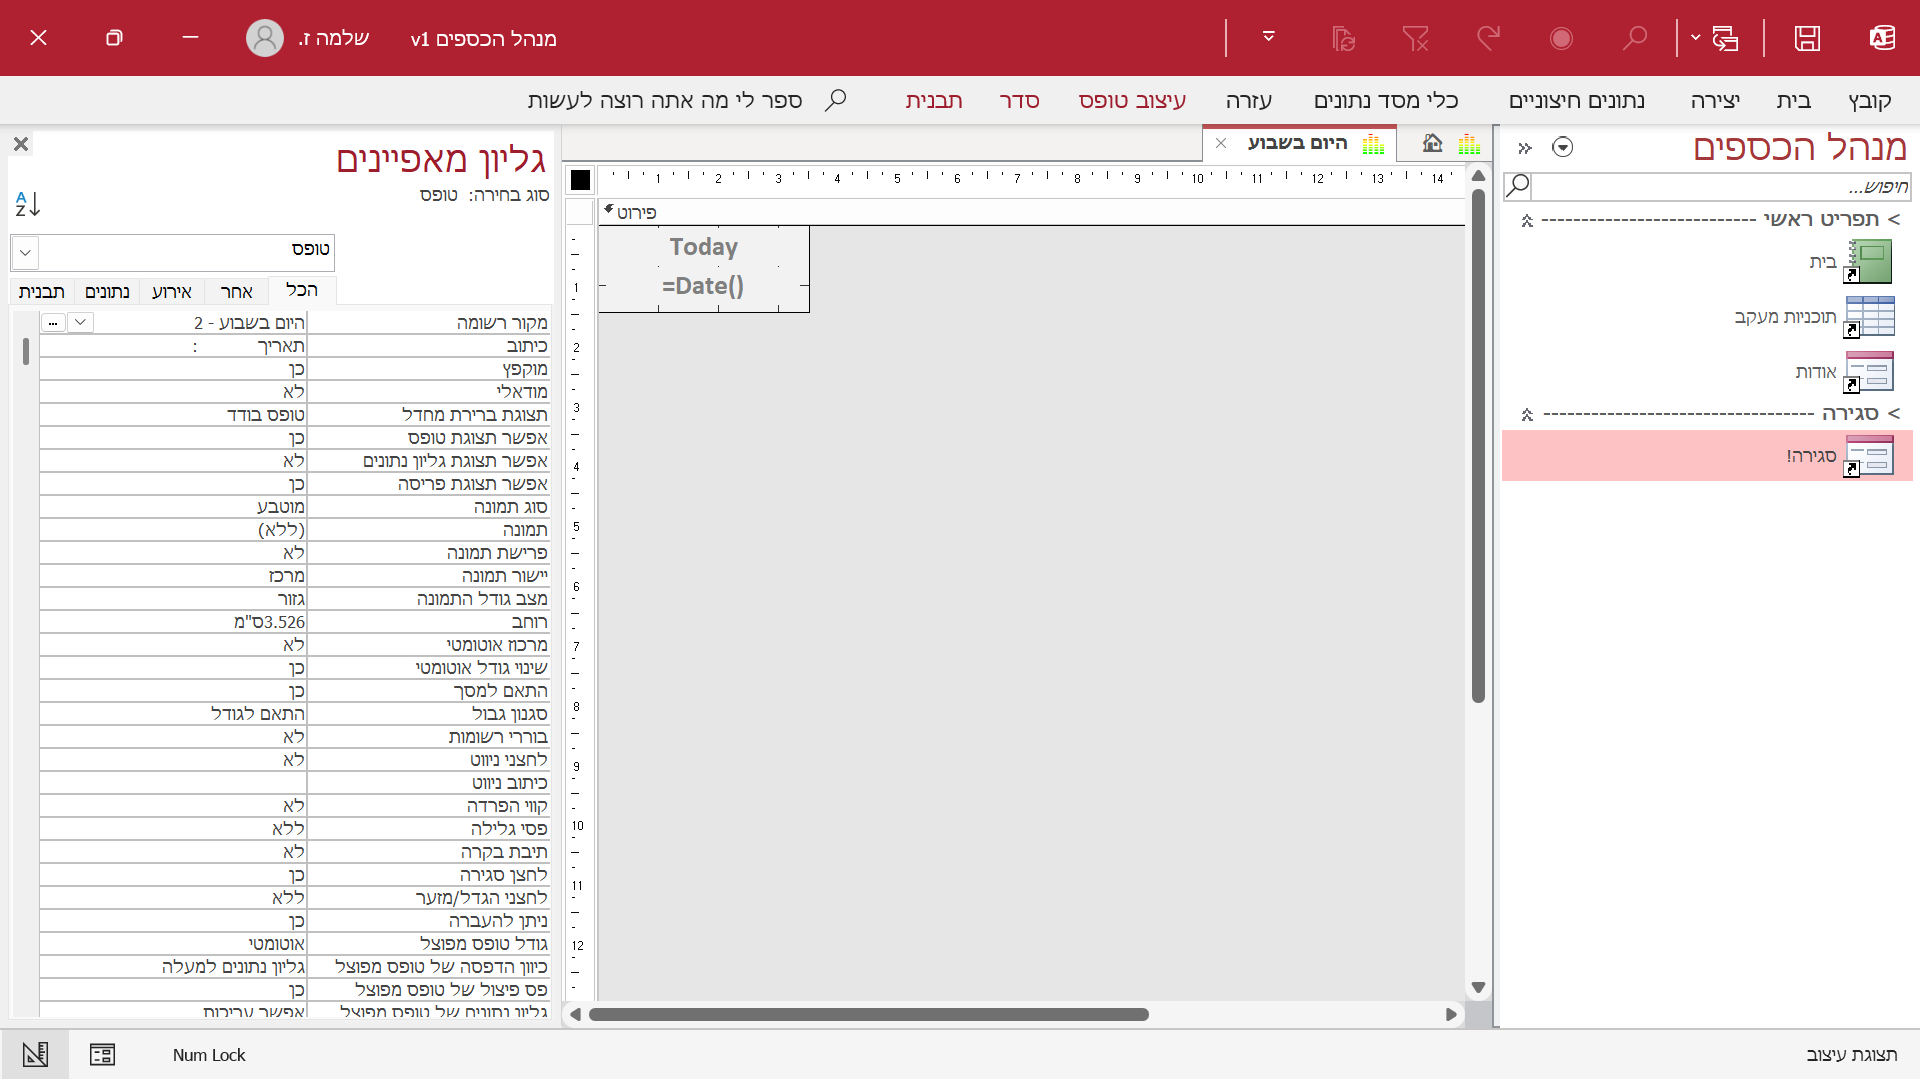Click the design area horizontal scrollbar thumb
The image size is (1920, 1080).
click(x=868, y=1014)
